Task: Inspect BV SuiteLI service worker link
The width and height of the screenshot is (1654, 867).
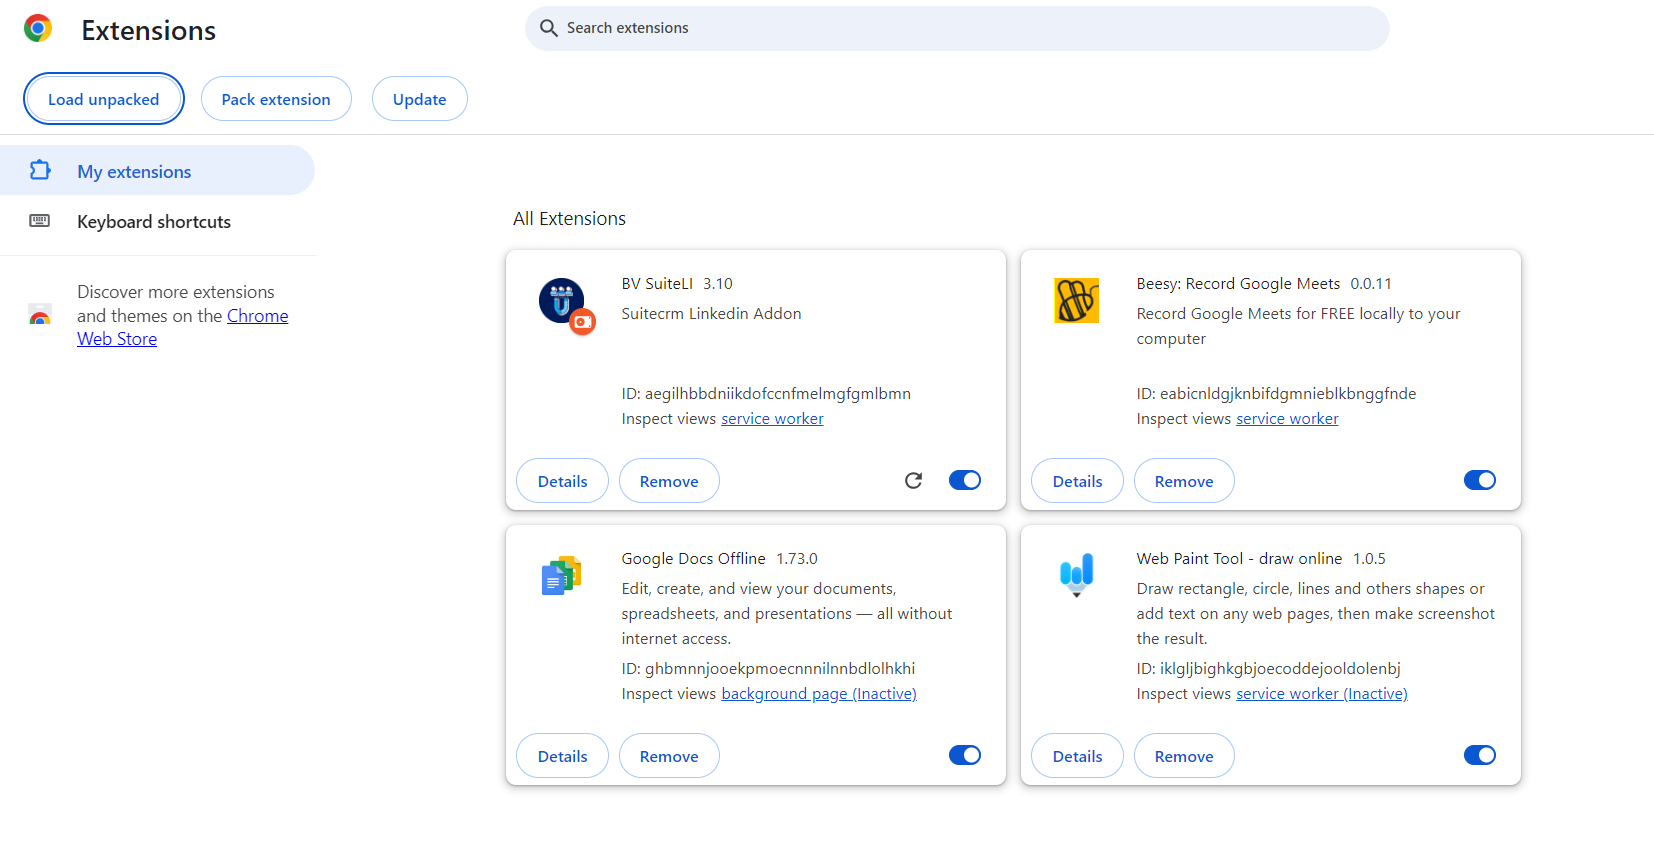Action: tap(772, 419)
